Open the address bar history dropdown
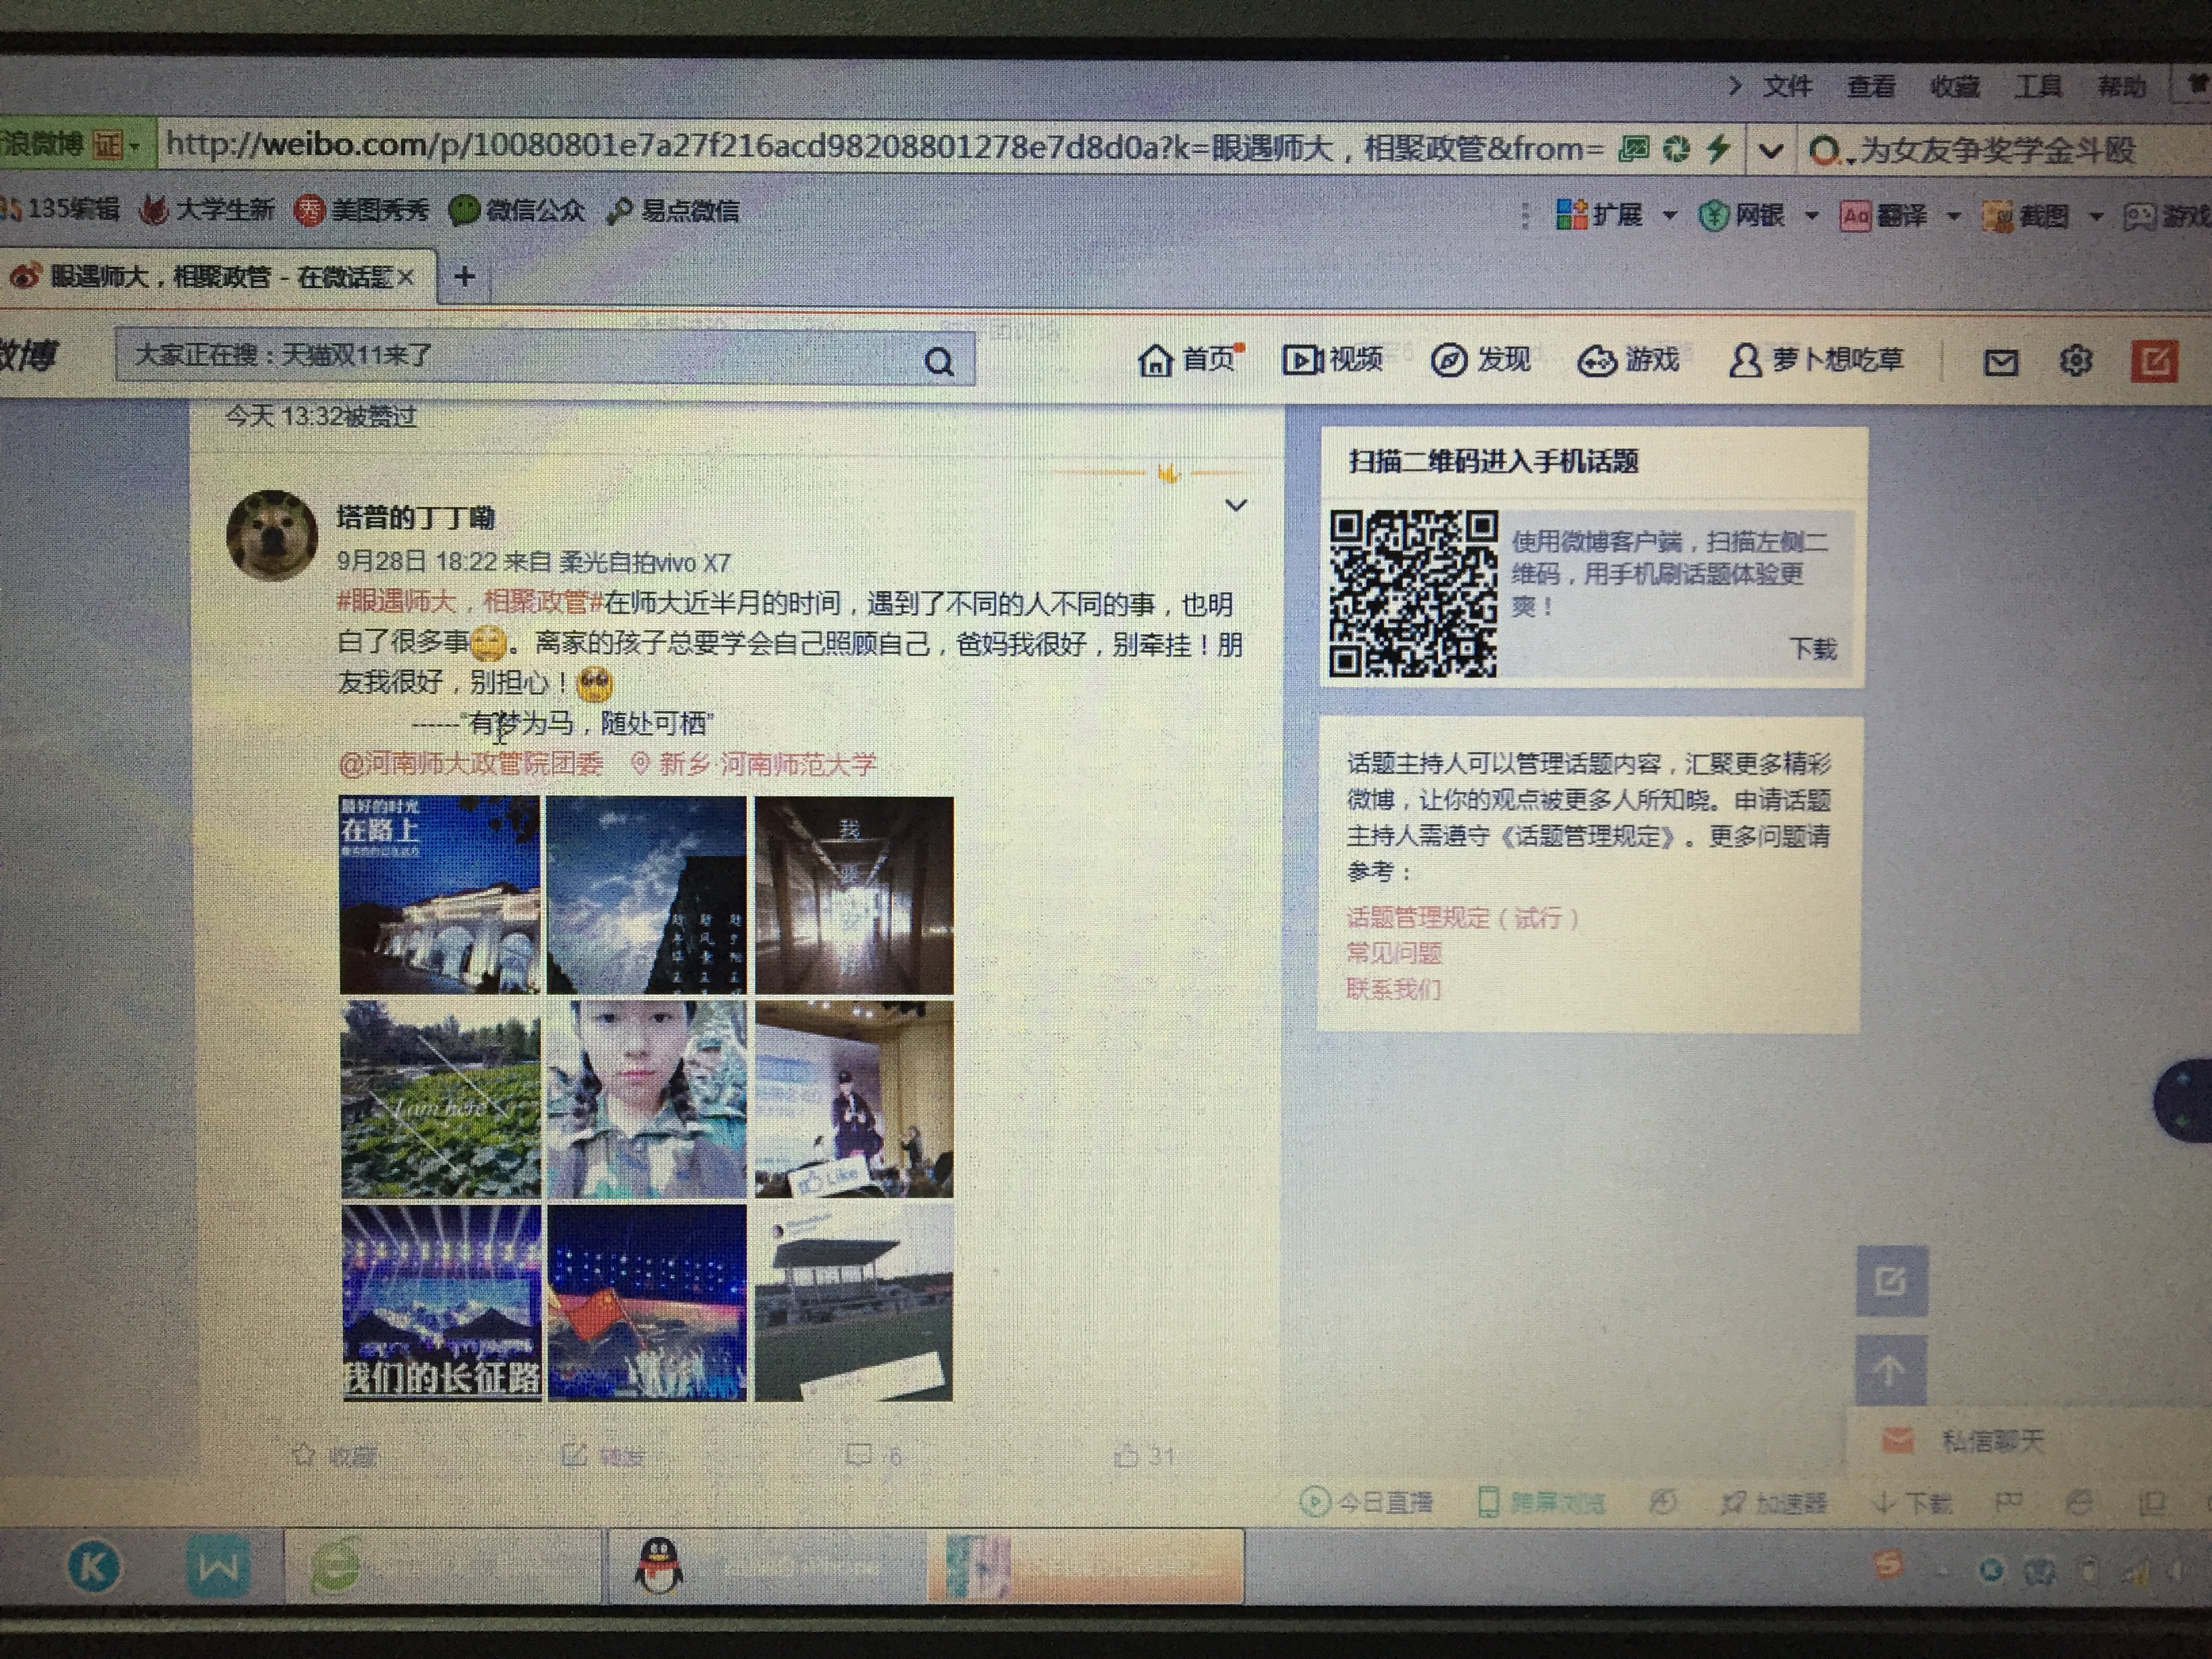Viewport: 2212px width, 1659px height. [1770, 151]
